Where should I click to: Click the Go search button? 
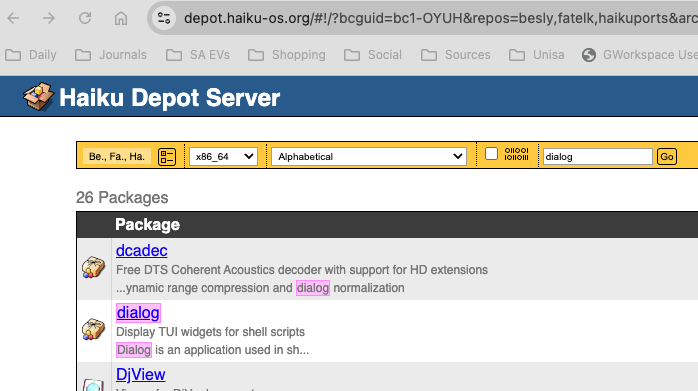(667, 157)
